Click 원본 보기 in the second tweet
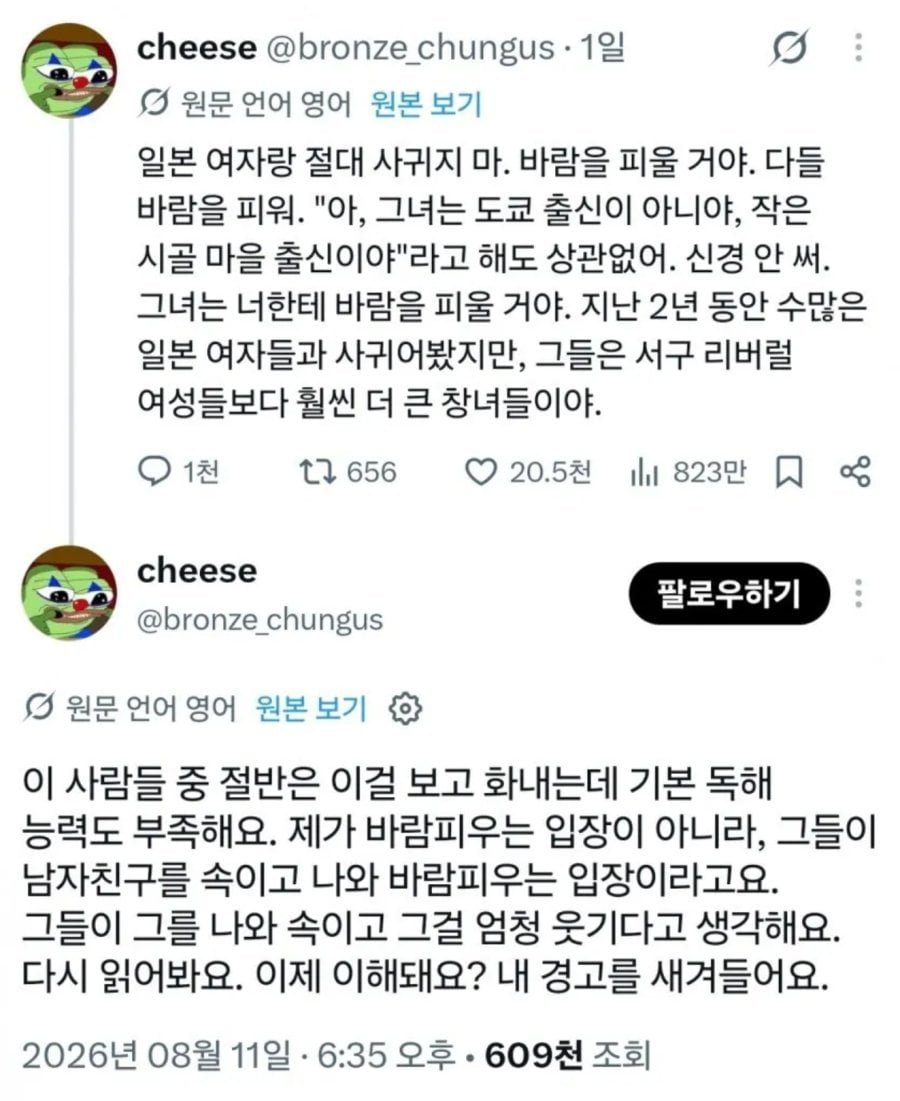 coord(310,708)
